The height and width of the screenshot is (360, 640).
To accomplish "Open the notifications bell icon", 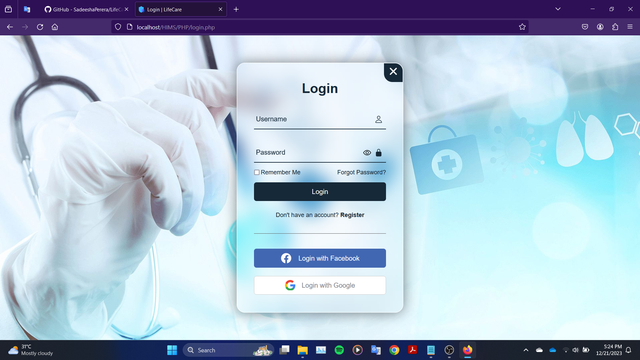I will 629,350.
